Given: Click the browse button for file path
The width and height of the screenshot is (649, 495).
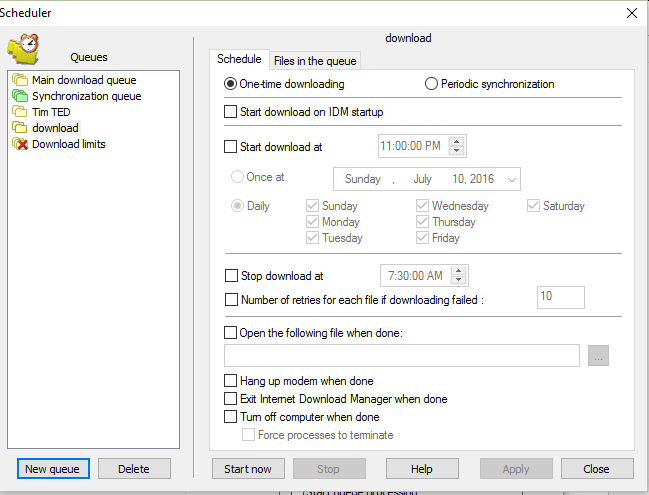Looking at the screenshot, I should 598,355.
